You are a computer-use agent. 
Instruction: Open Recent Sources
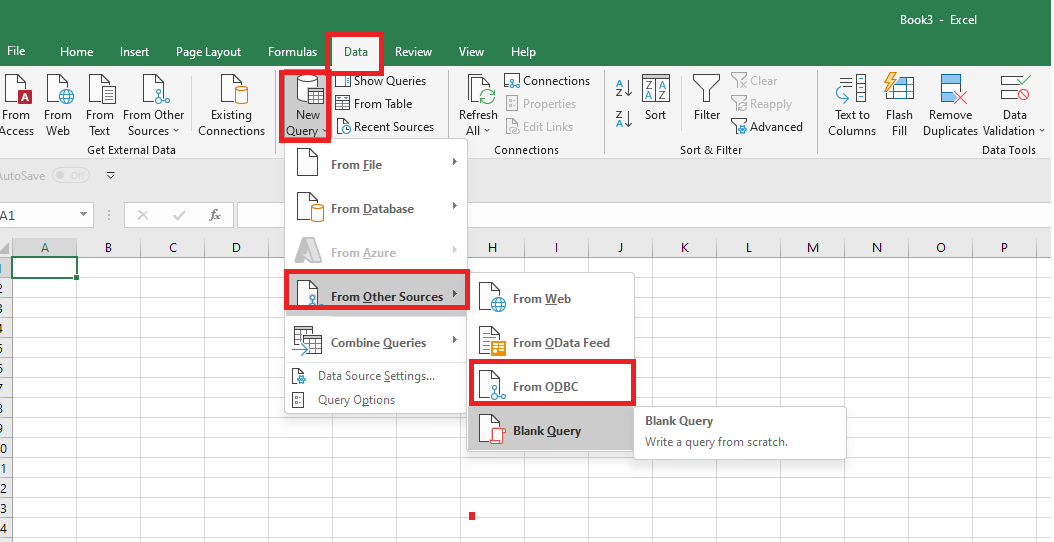[x=384, y=126]
